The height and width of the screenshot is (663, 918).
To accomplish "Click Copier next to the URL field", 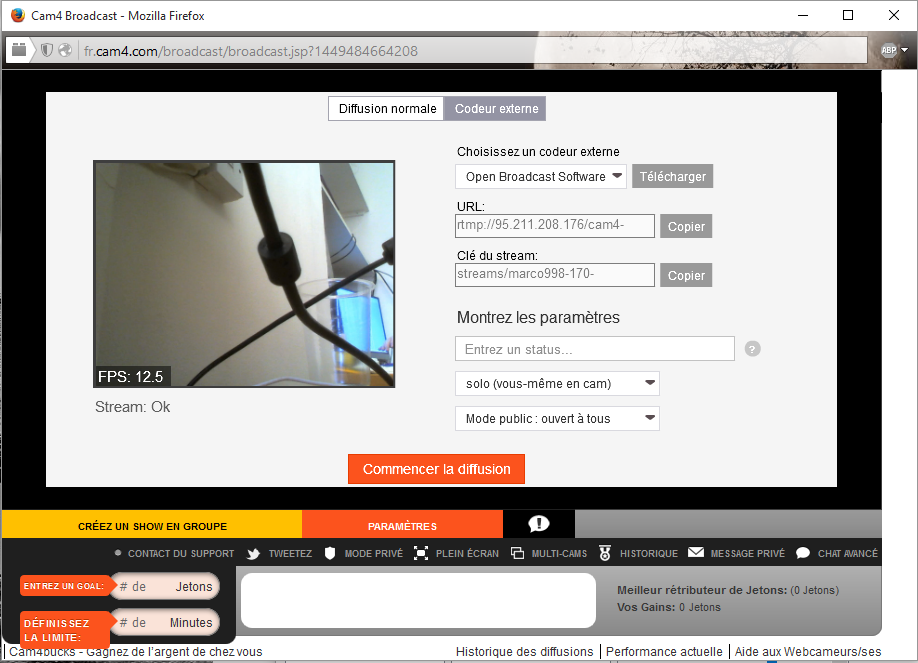I will [686, 227].
